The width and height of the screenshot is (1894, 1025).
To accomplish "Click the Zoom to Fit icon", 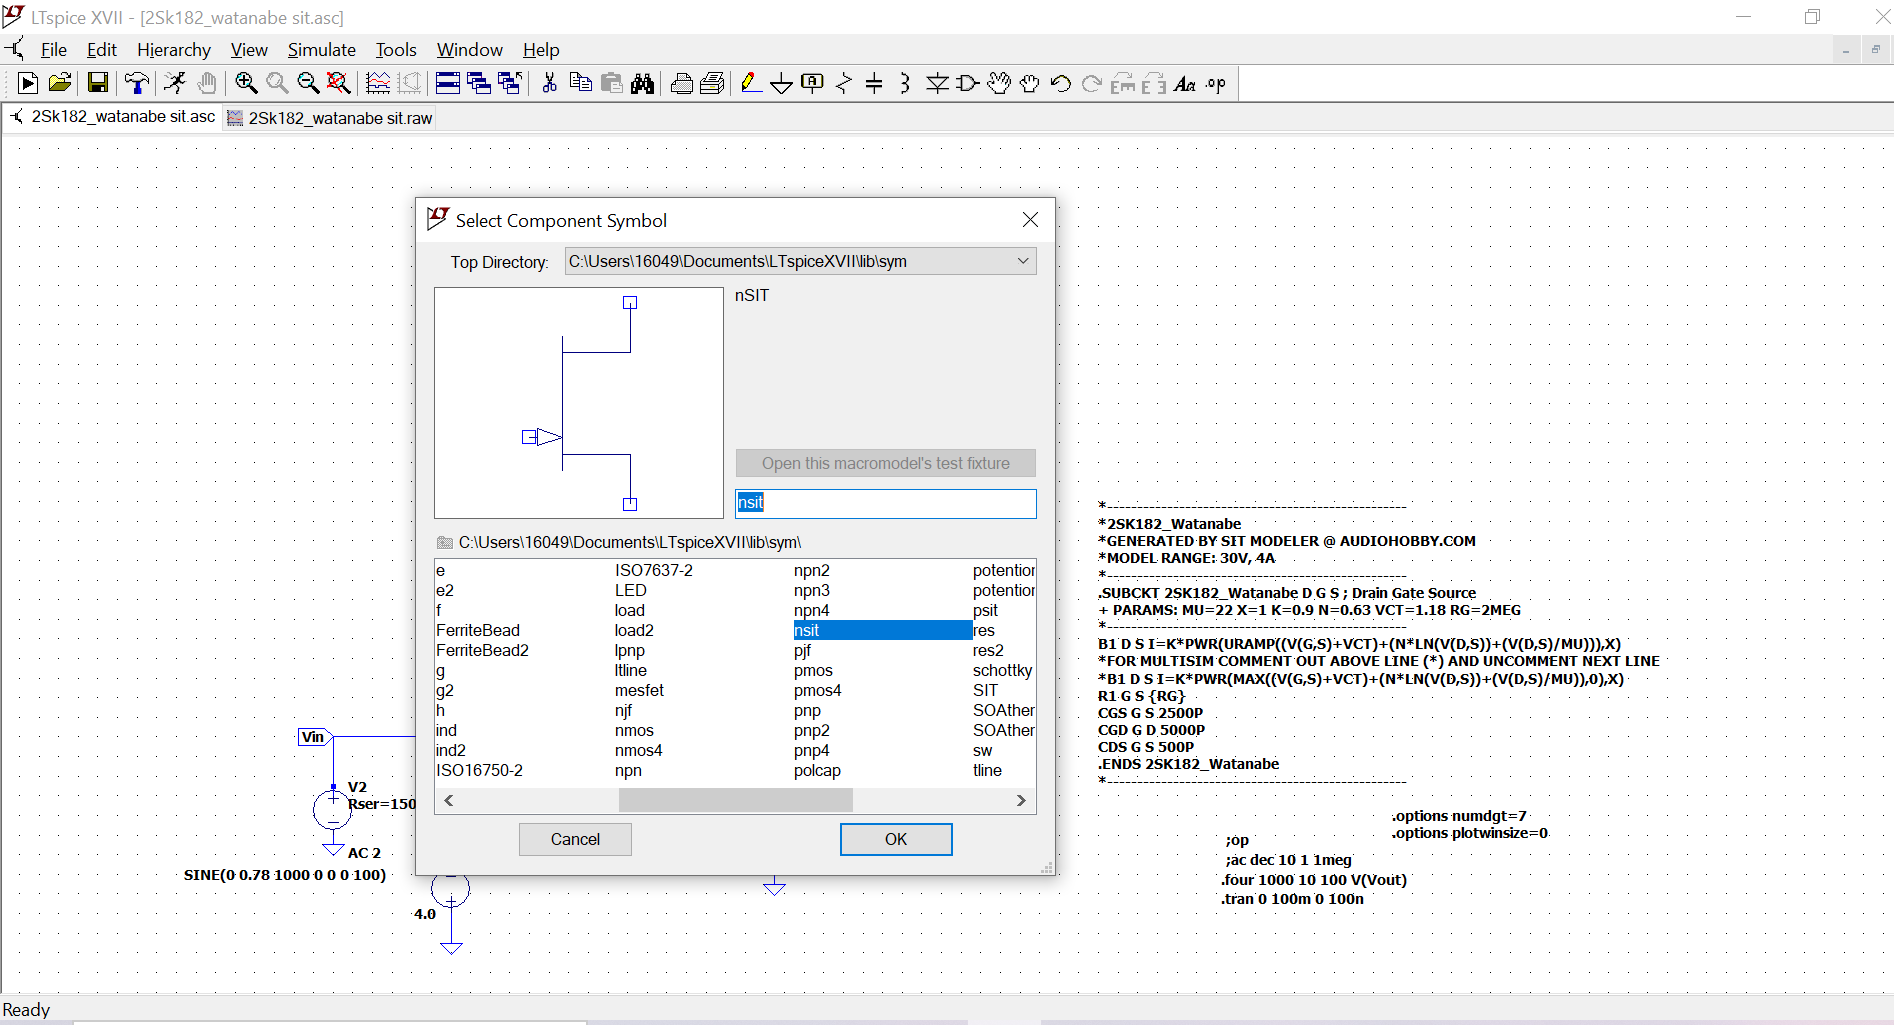I will tap(339, 84).
